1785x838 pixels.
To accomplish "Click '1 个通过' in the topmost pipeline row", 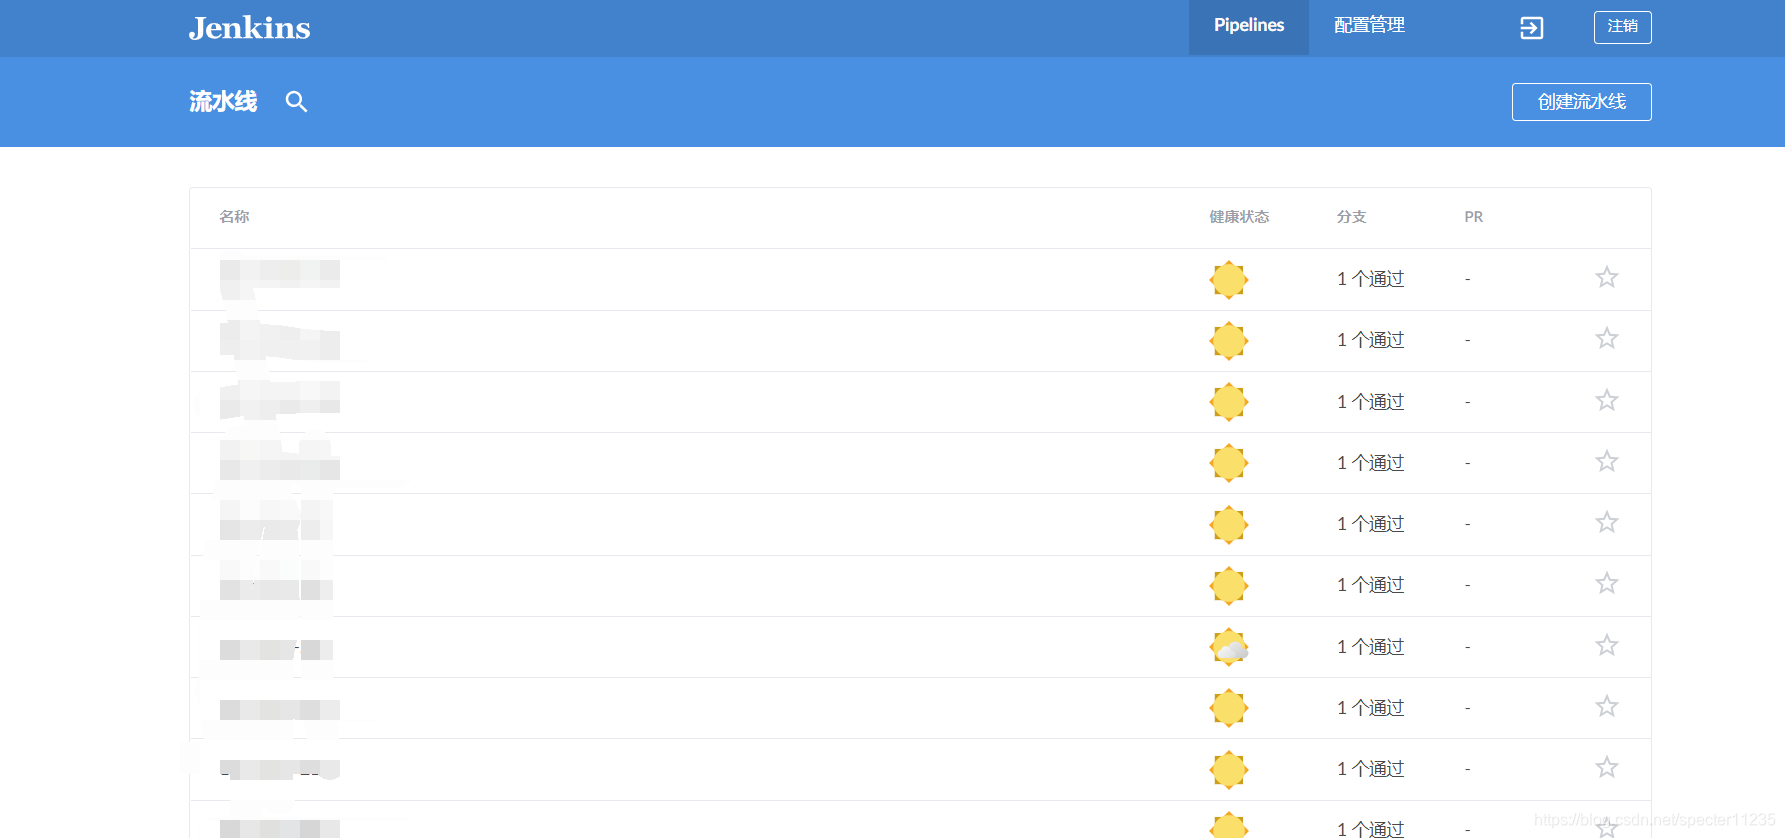I will pos(1370,279).
